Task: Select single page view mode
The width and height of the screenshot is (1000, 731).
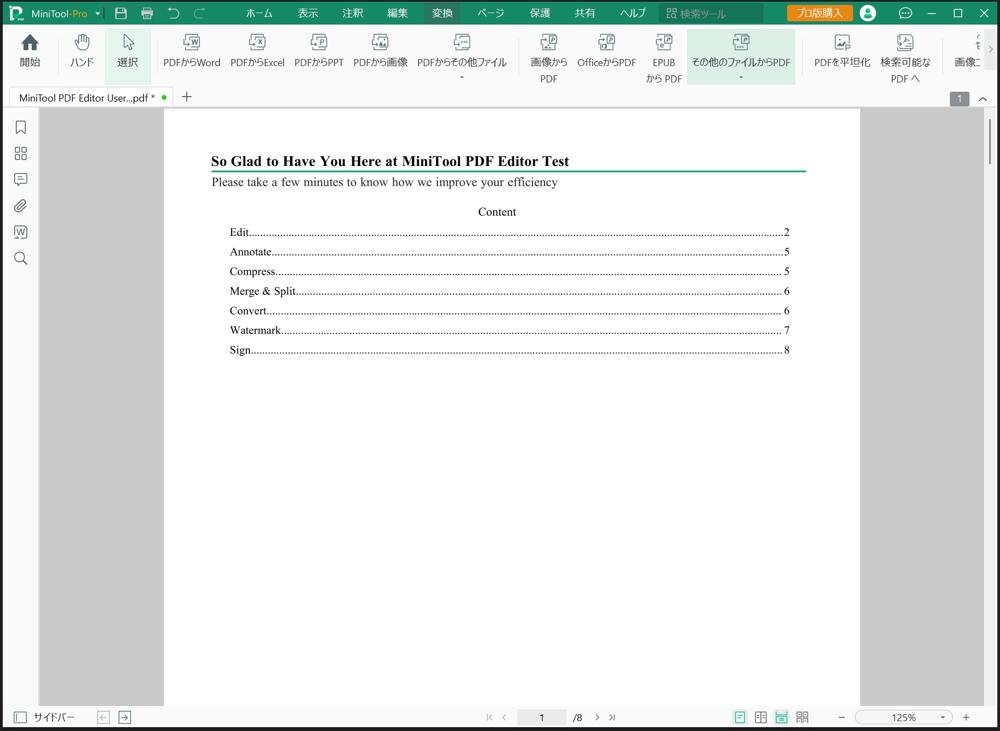Action: tap(740, 717)
